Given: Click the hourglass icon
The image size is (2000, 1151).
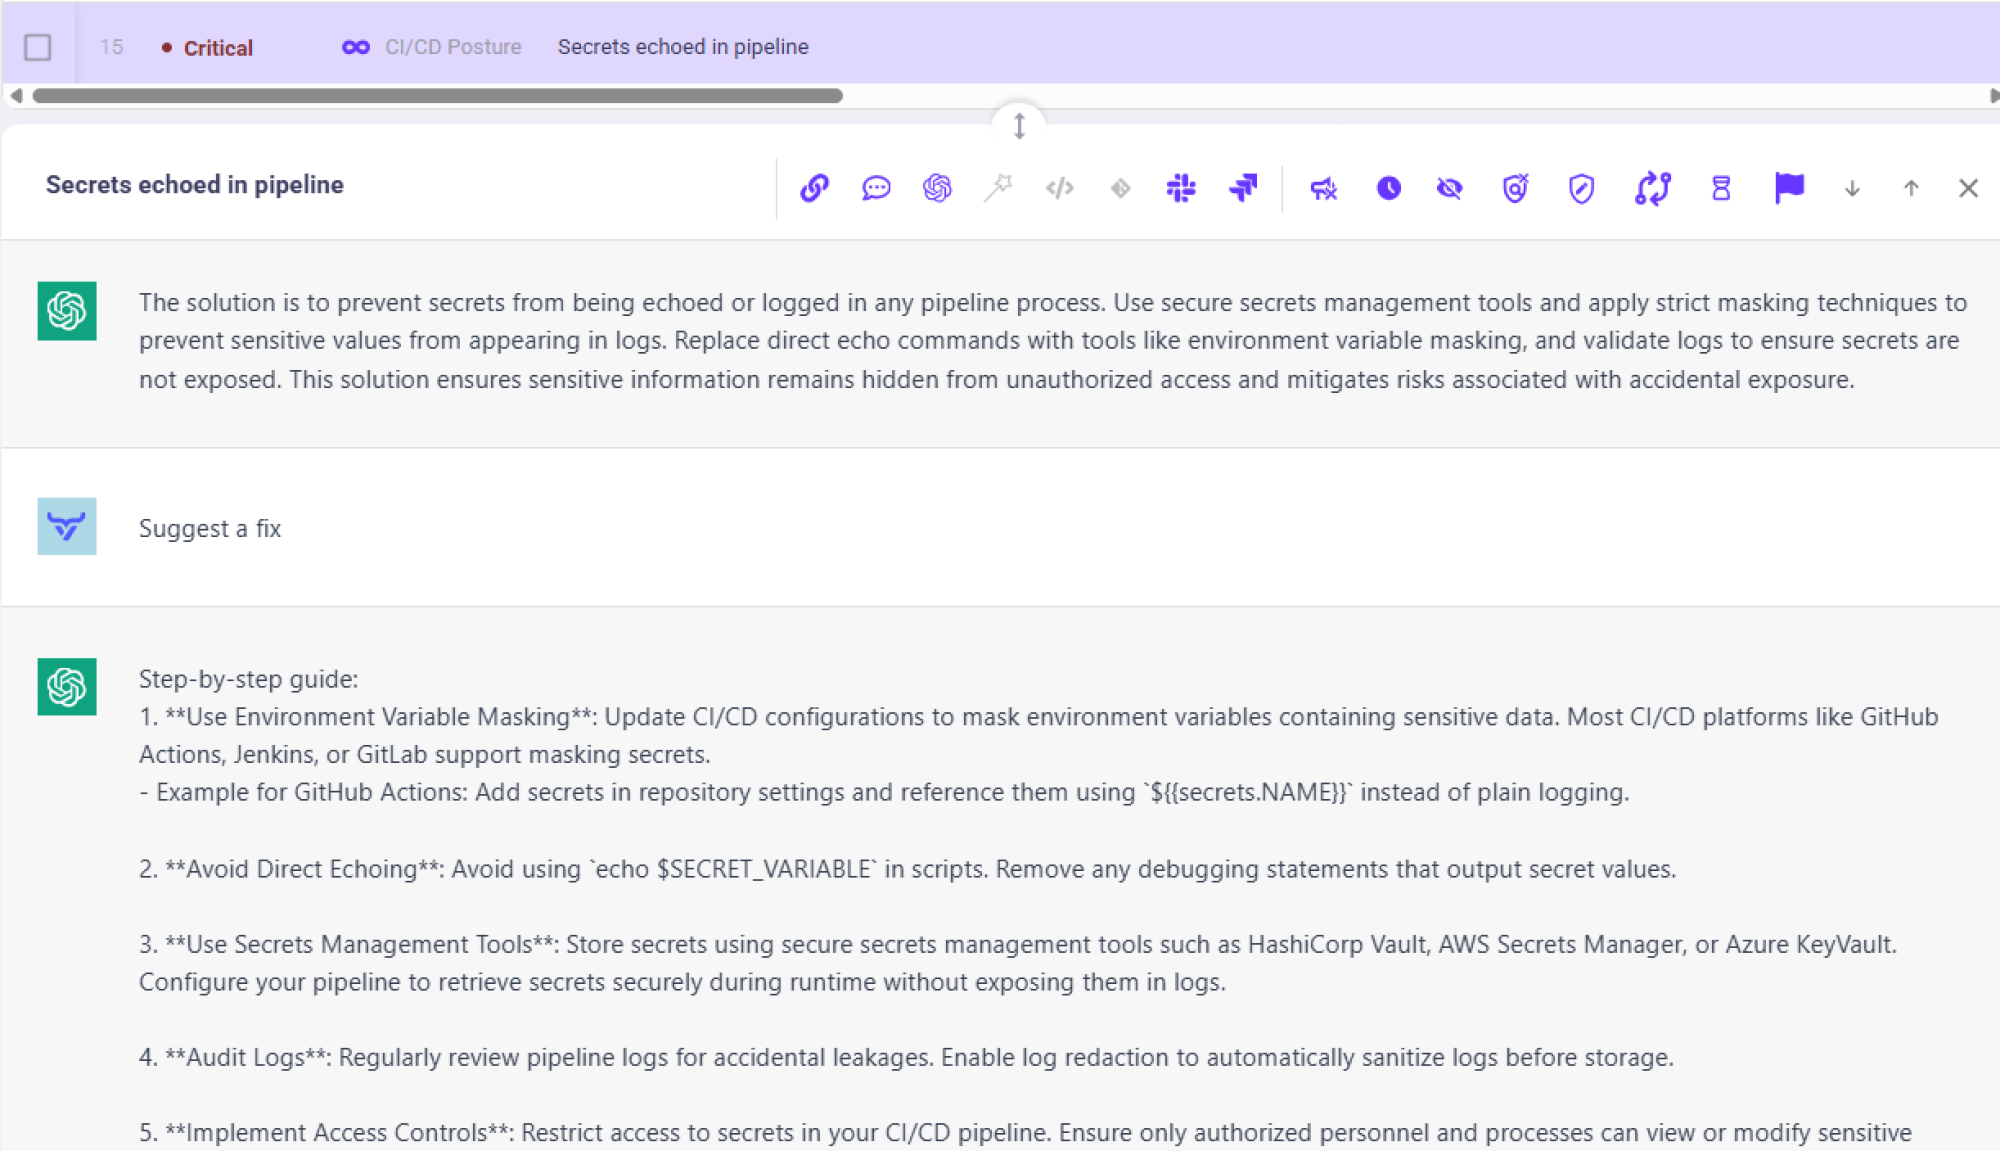Looking at the screenshot, I should tap(1720, 188).
